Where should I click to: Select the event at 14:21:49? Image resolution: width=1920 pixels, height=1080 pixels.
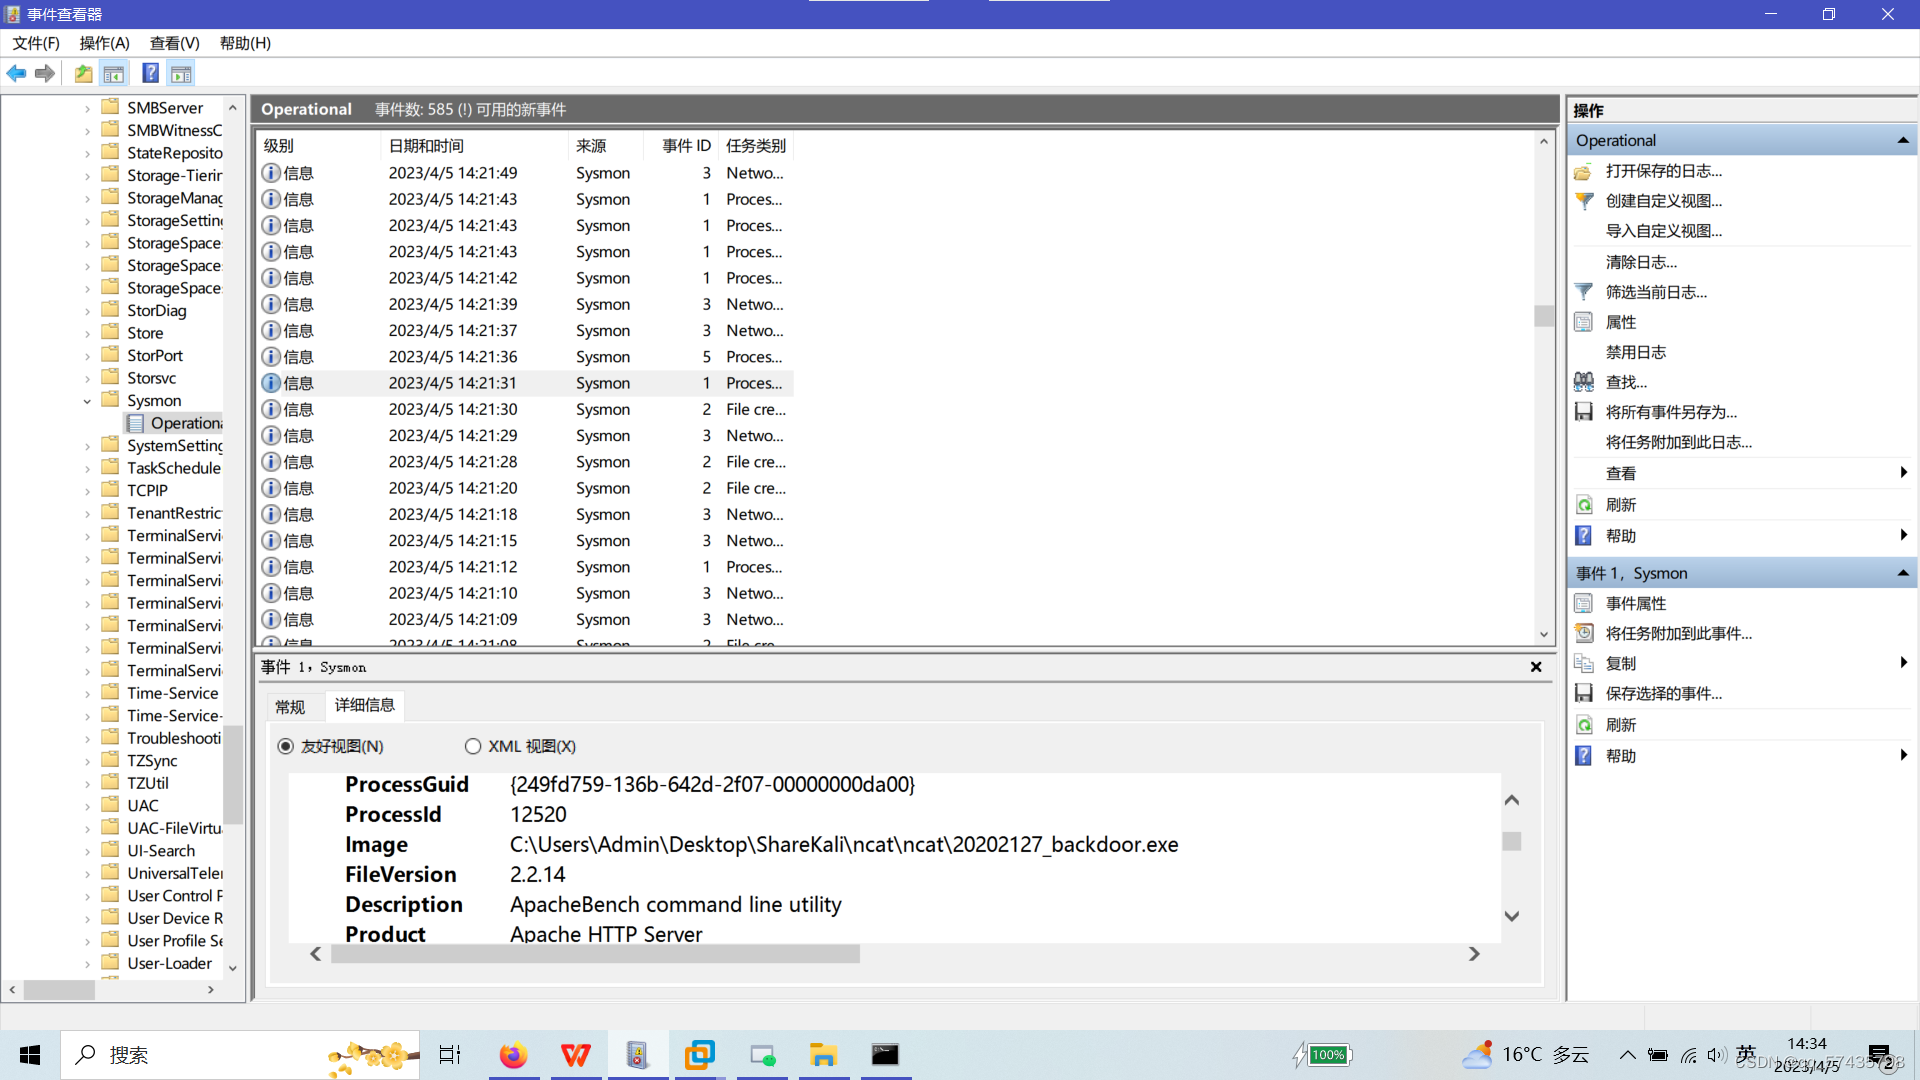click(526, 173)
